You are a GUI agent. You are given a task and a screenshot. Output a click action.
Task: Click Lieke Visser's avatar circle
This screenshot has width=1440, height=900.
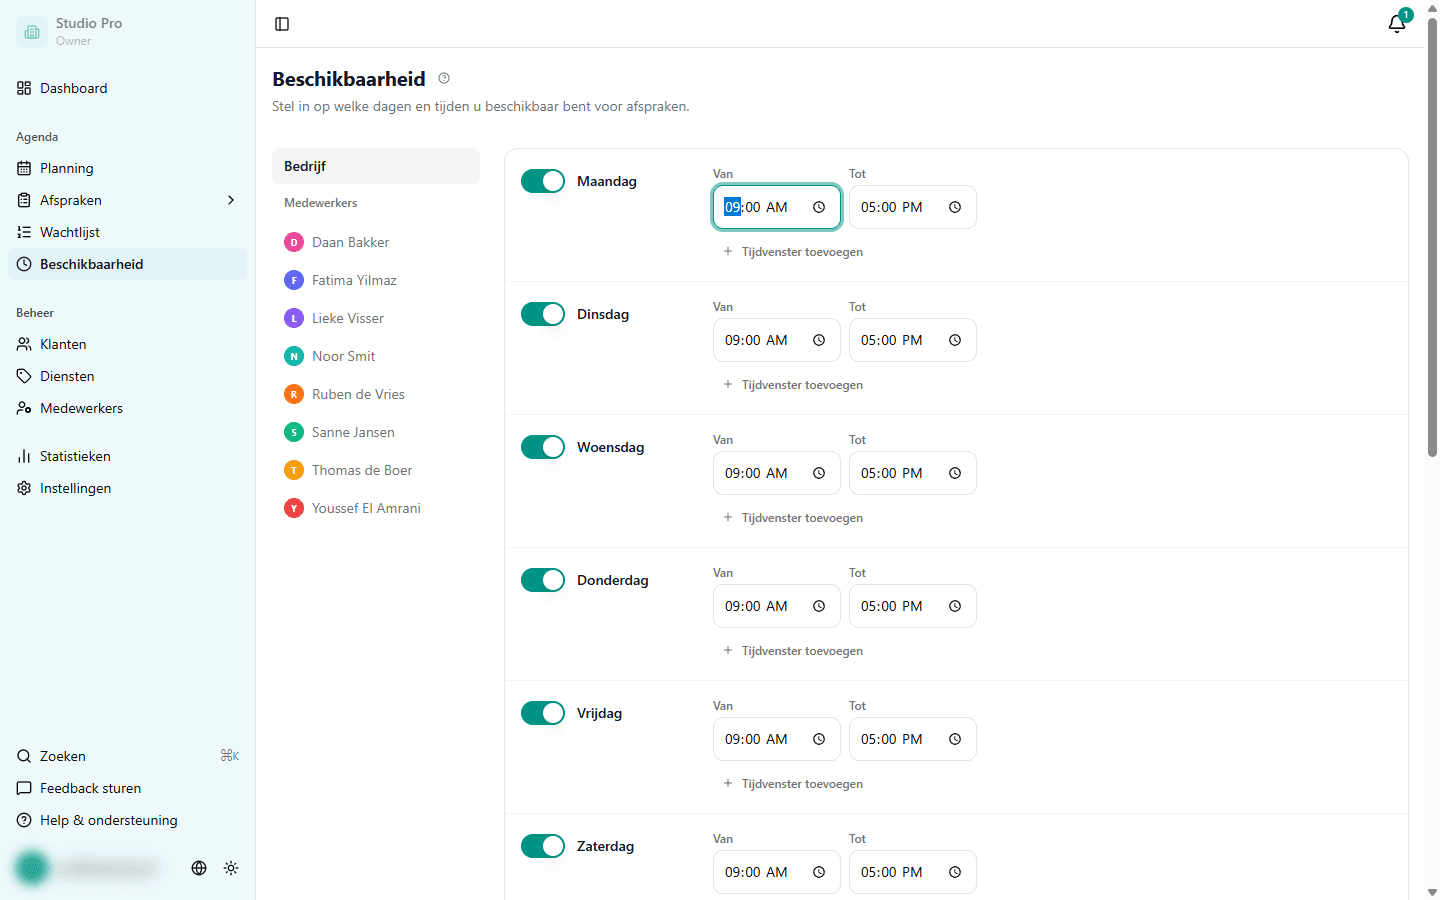tap(294, 318)
